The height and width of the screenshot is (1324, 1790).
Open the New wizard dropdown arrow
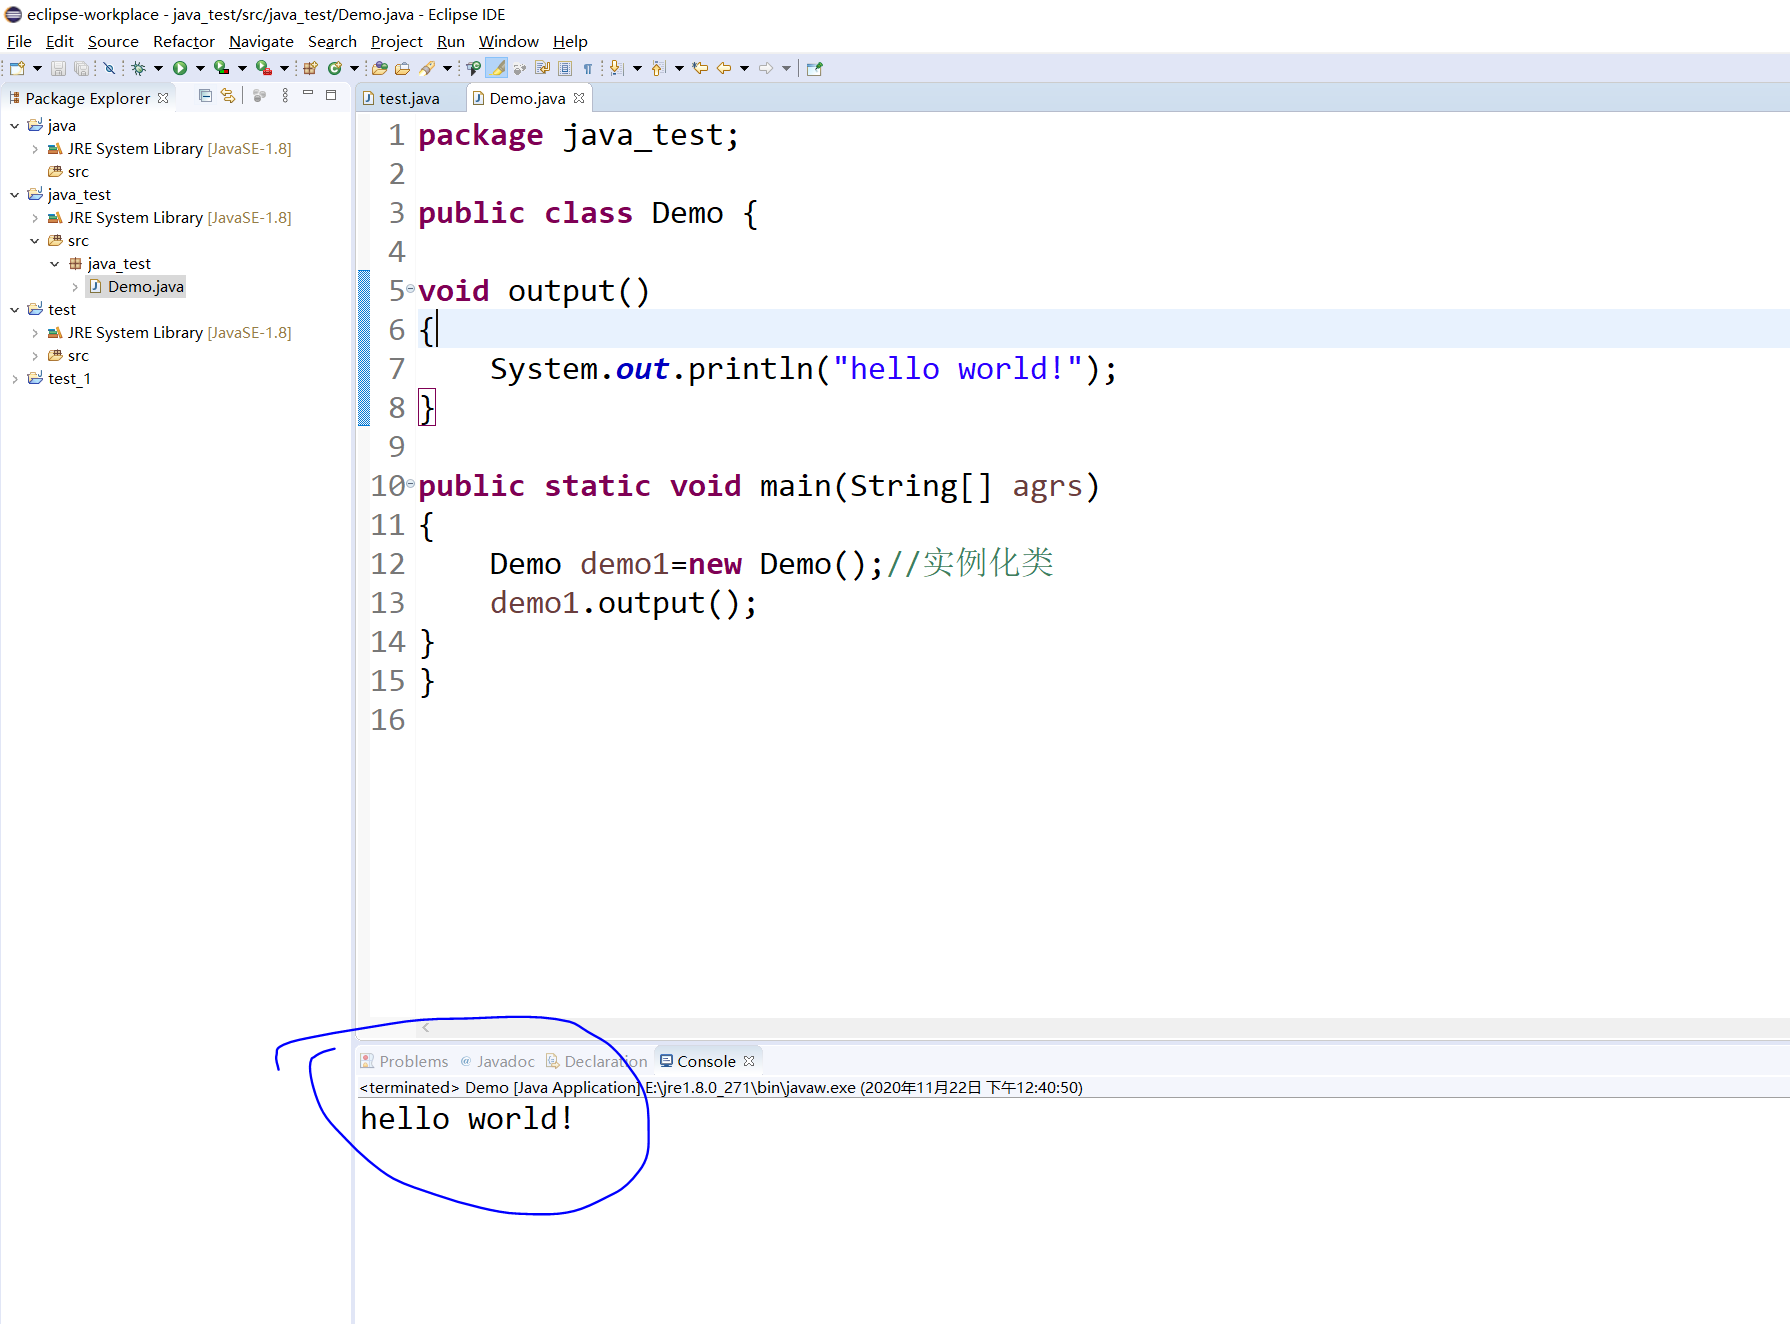37,68
